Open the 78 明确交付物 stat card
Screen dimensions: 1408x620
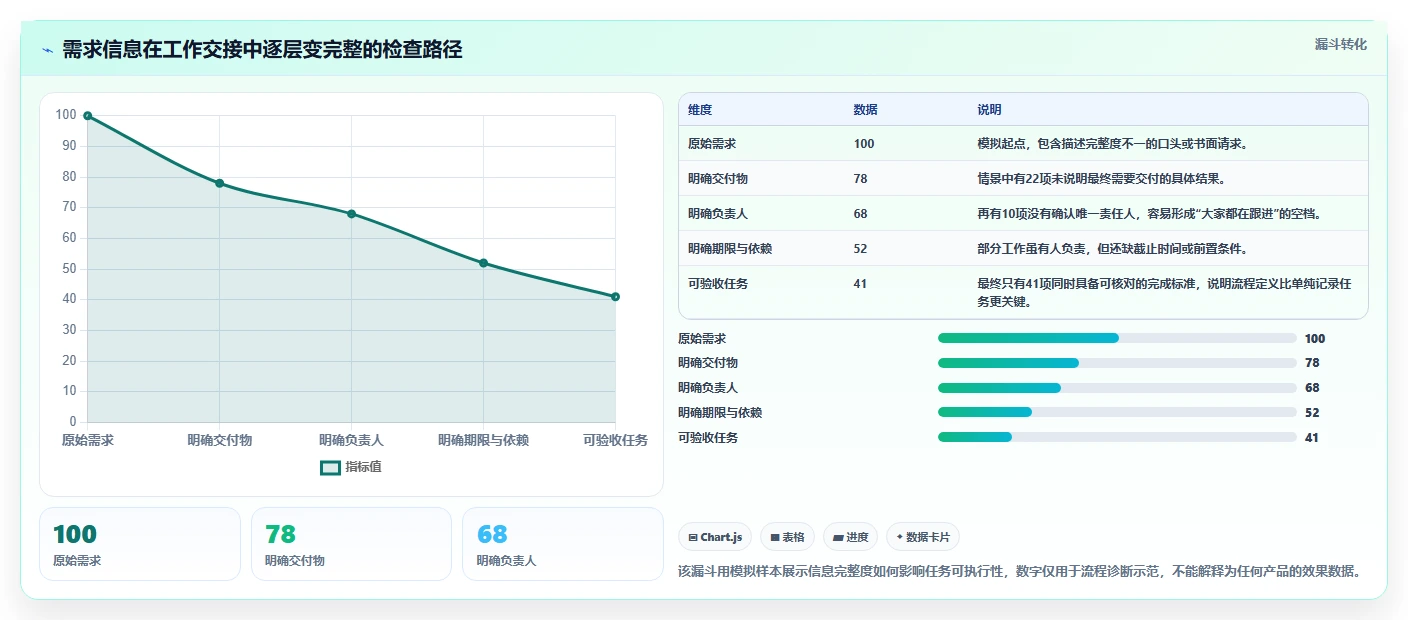(351, 544)
